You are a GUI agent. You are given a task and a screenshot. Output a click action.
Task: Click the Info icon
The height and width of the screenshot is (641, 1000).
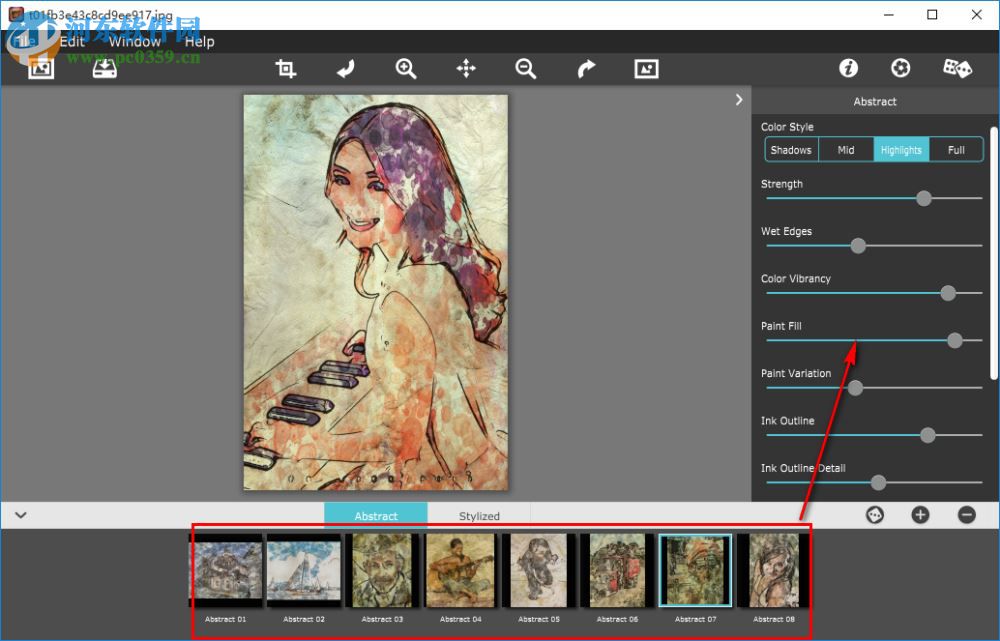click(x=848, y=68)
